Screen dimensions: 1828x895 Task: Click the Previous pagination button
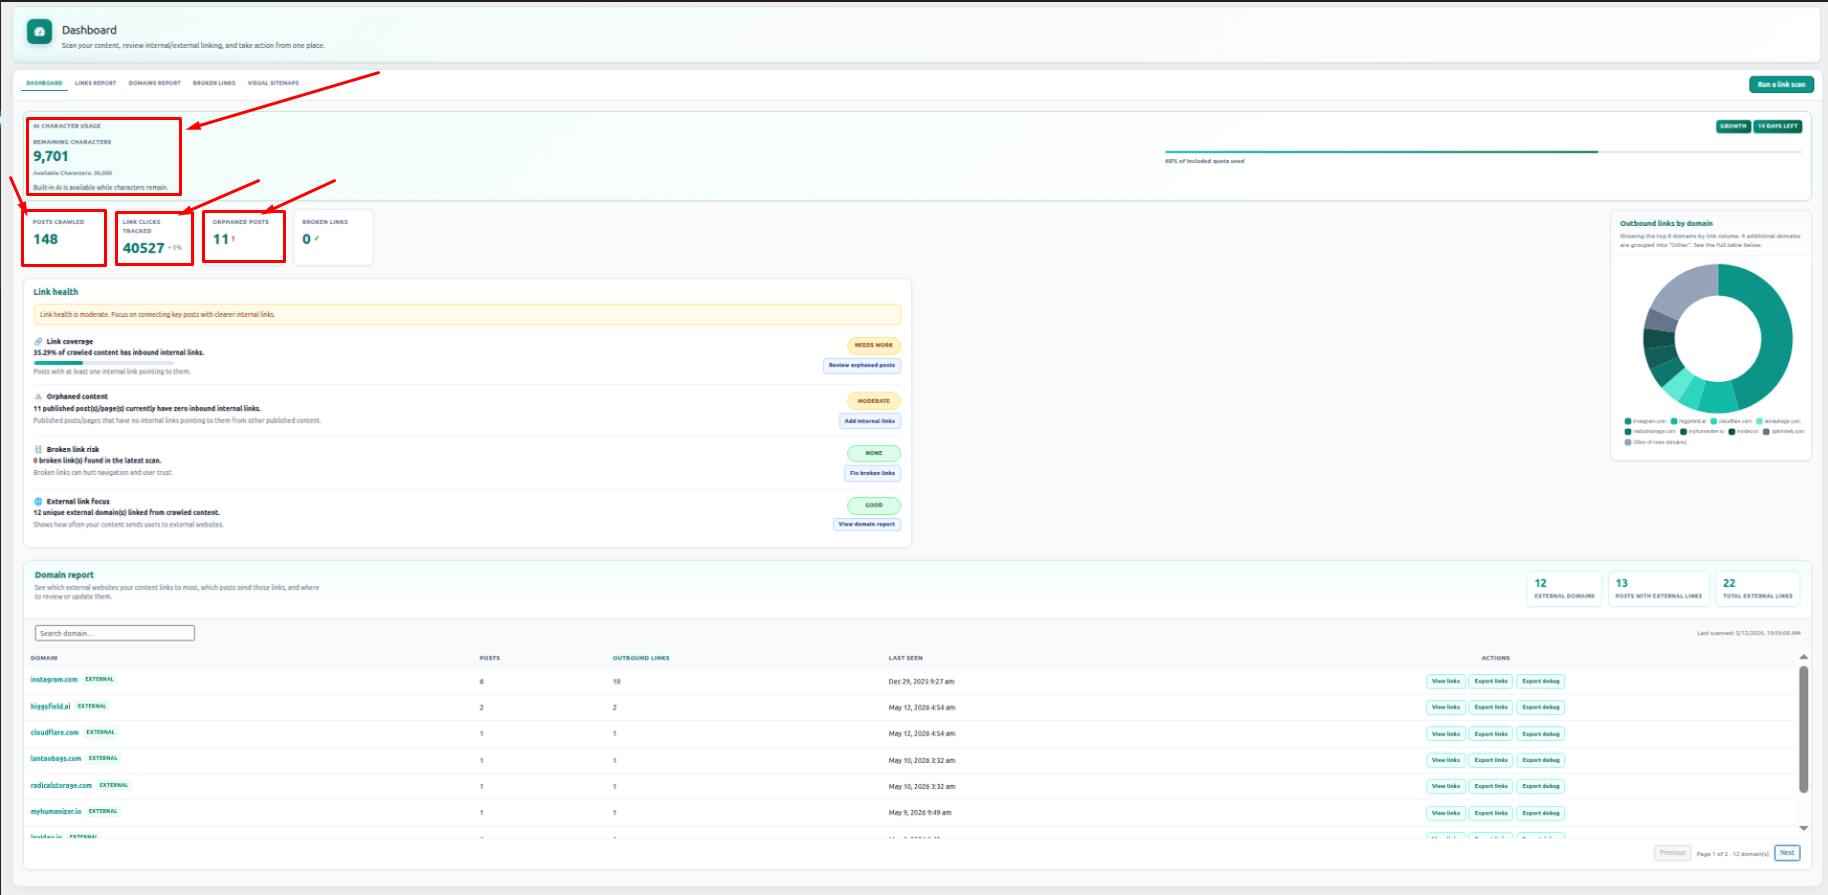point(1672,853)
